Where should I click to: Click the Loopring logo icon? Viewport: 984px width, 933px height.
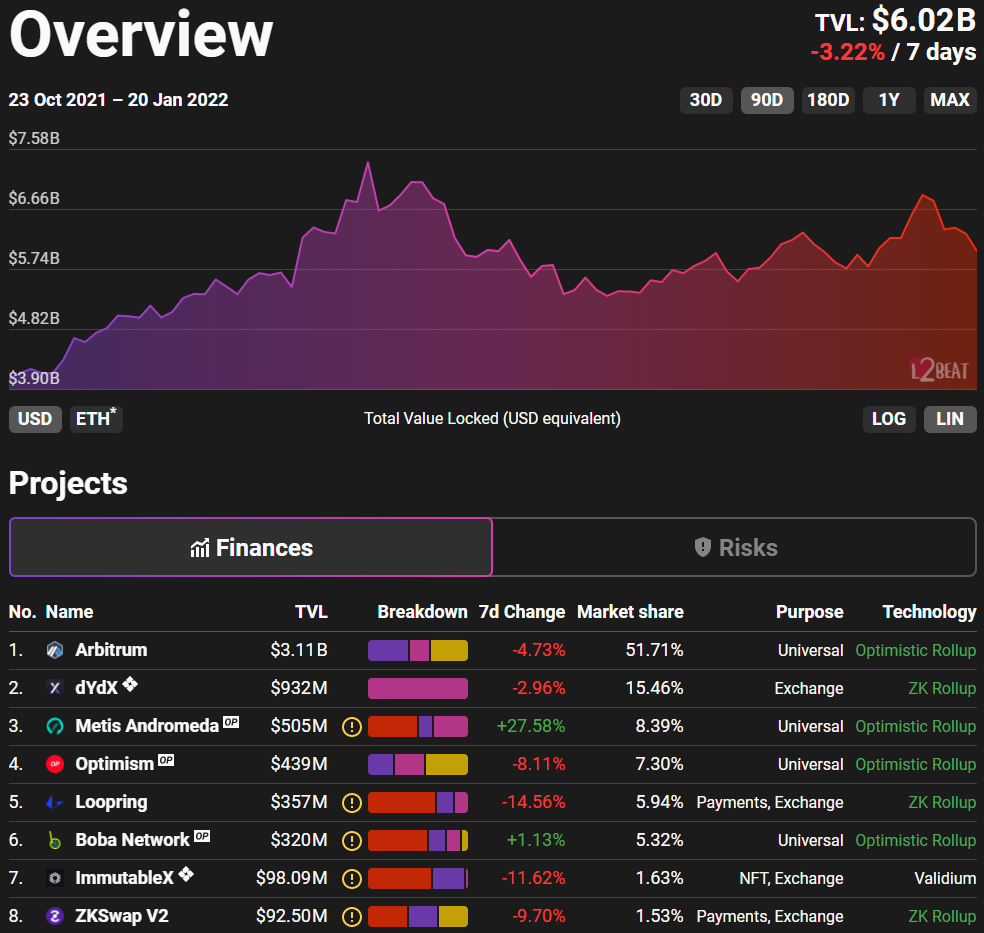click(x=55, y=802)
